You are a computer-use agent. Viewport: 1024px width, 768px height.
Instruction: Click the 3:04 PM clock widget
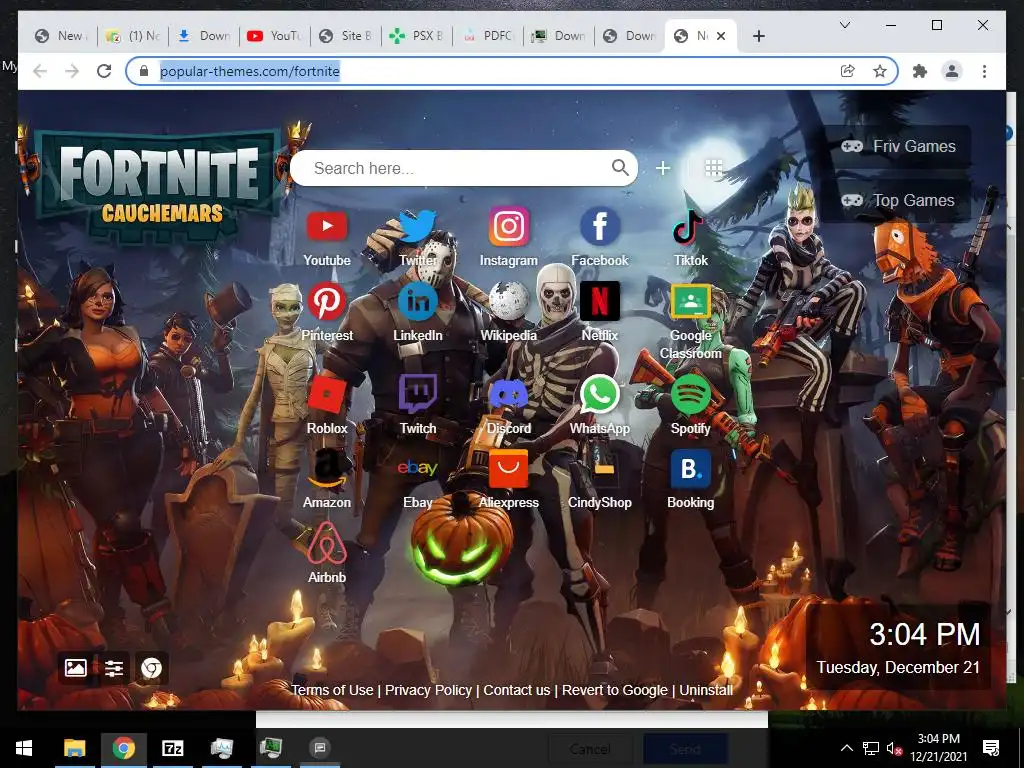[899, 647]
